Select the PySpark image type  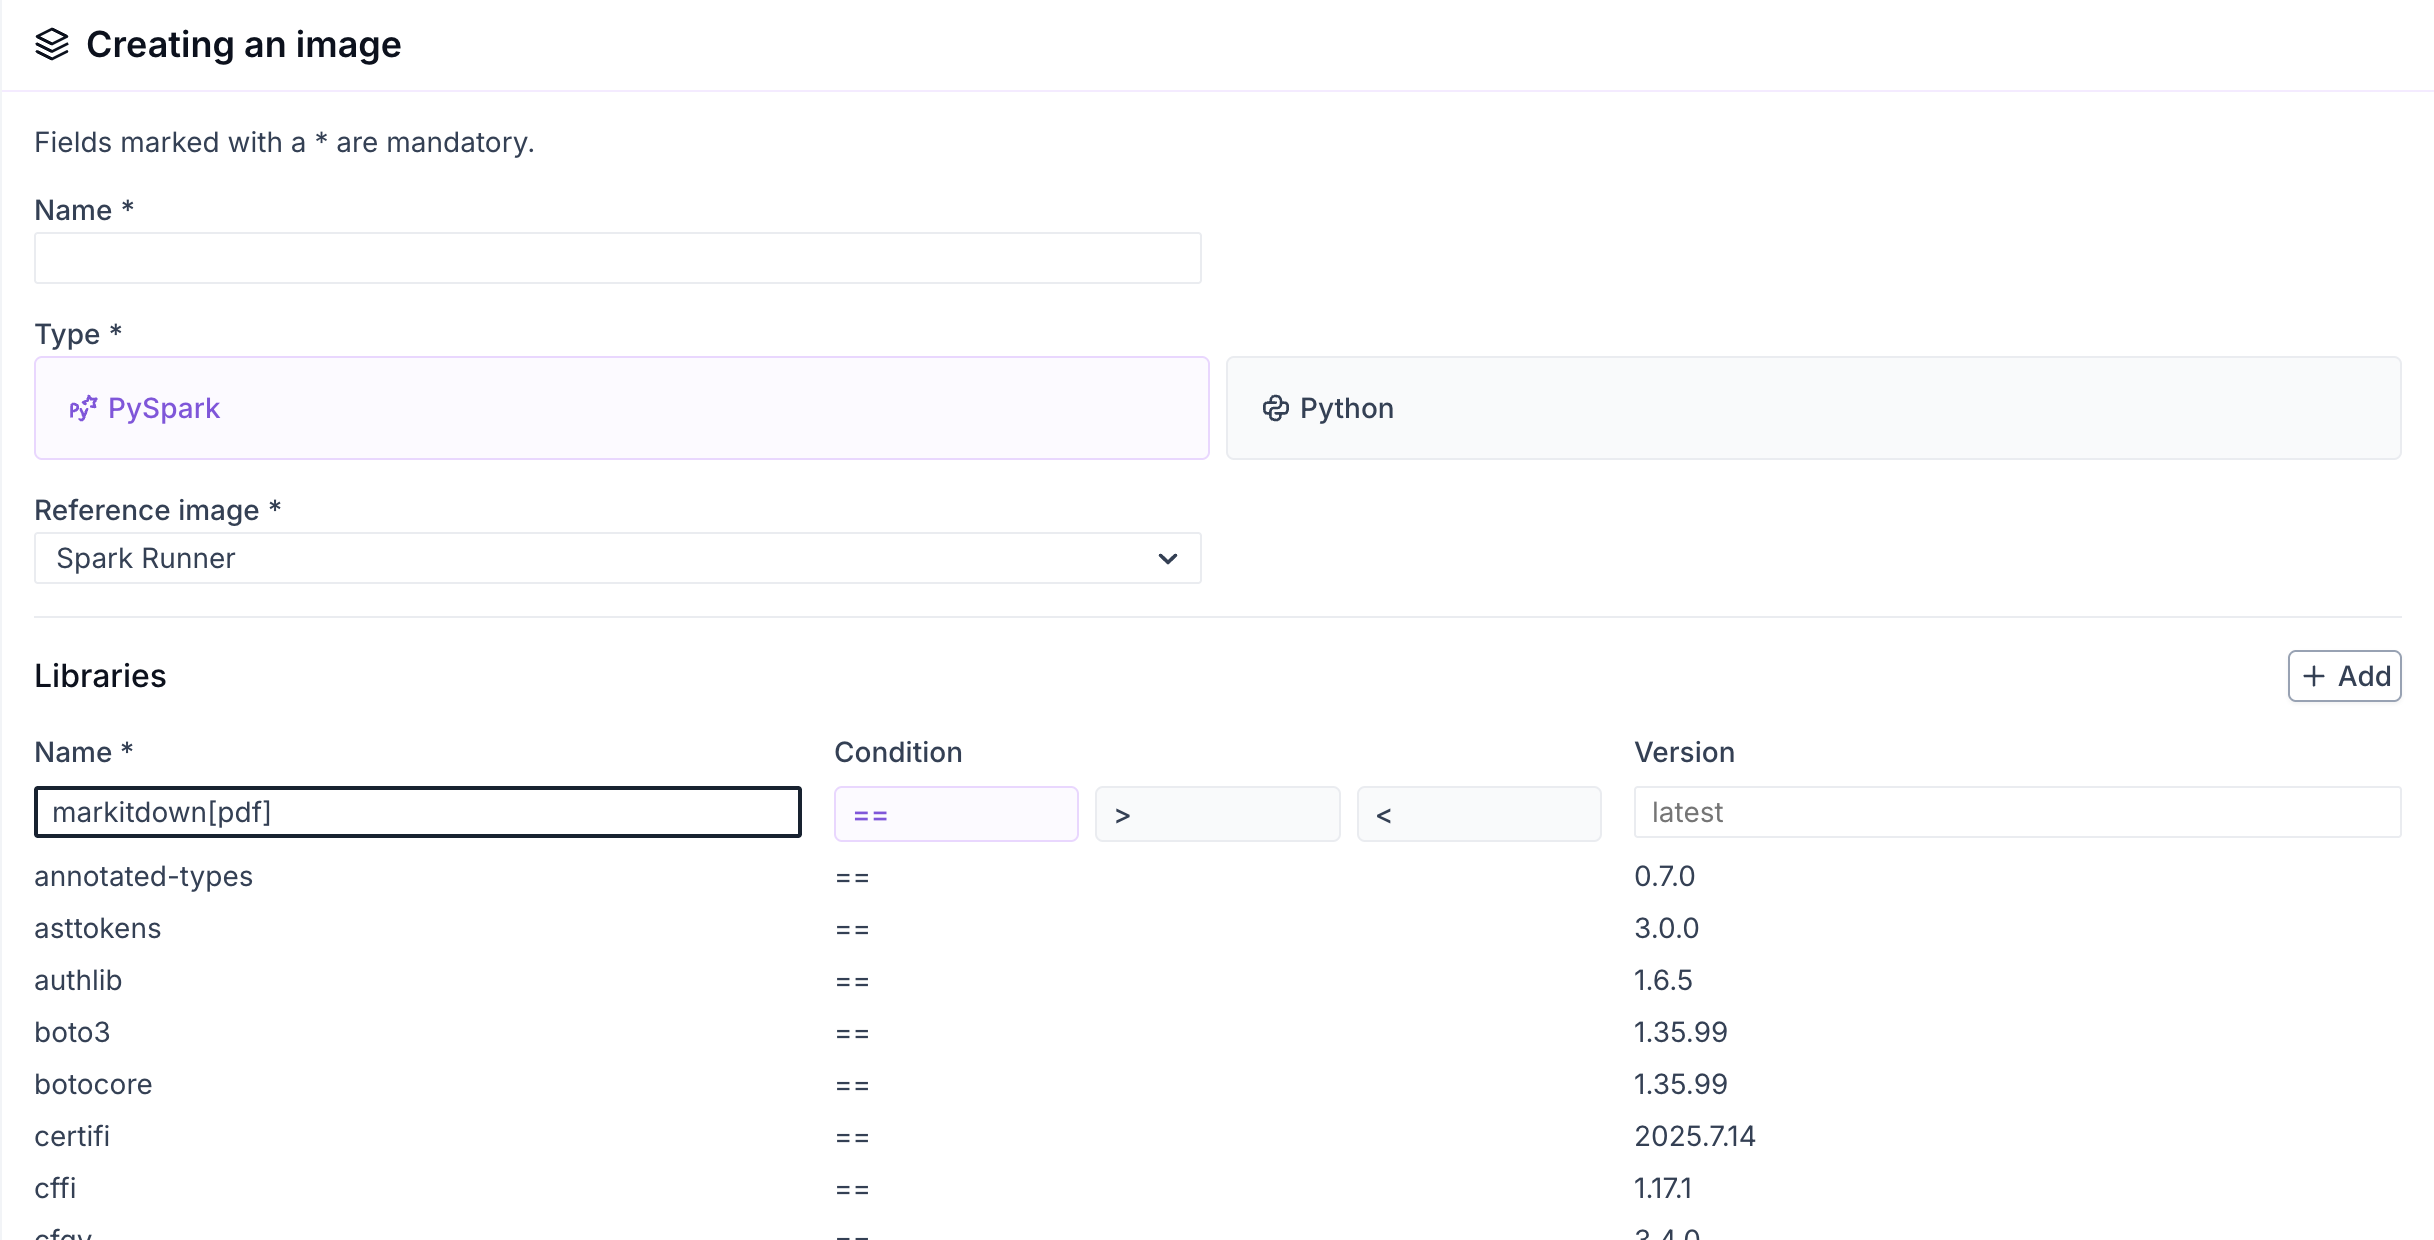click(622, 408)
